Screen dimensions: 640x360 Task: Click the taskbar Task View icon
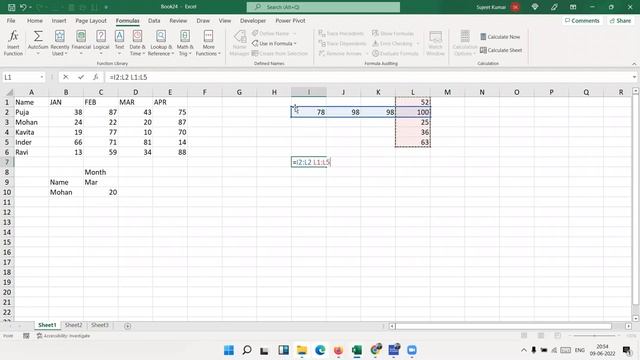264,350
